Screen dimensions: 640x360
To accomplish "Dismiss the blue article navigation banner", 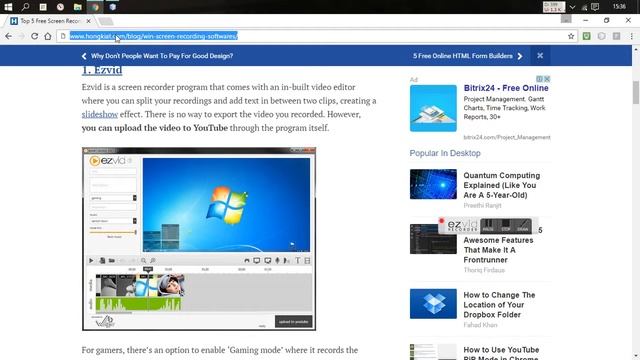I will tap(540, 56).
